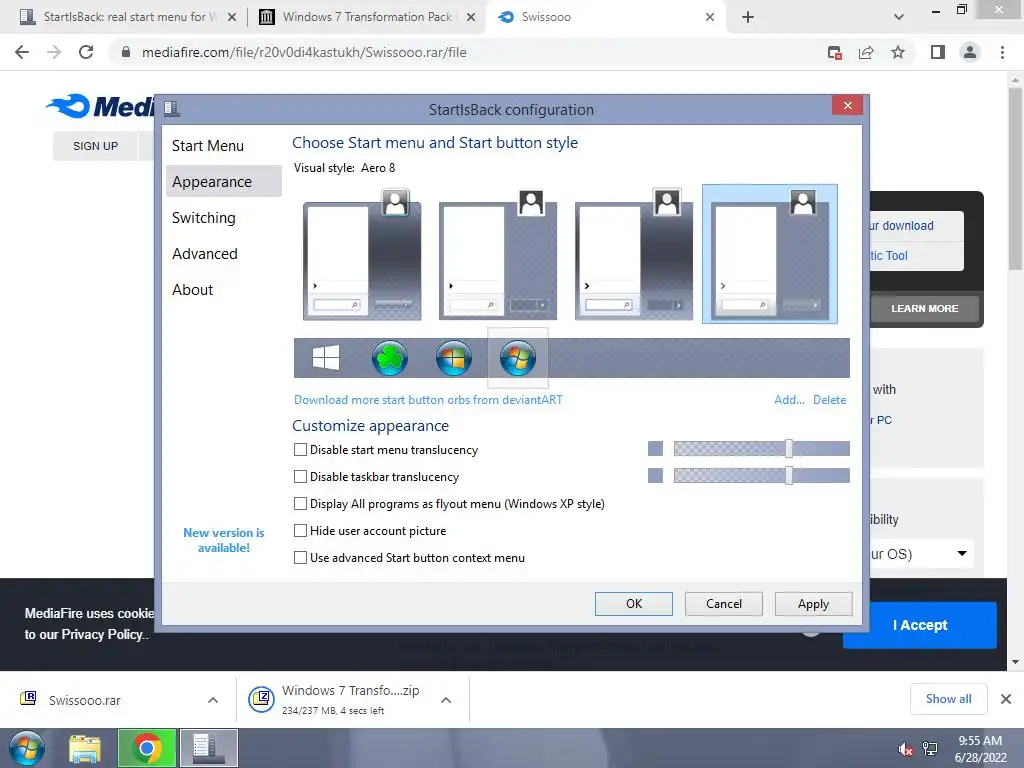Click the Add... orb link
This screenshot has height=768, width=1024.
point(789,400)
